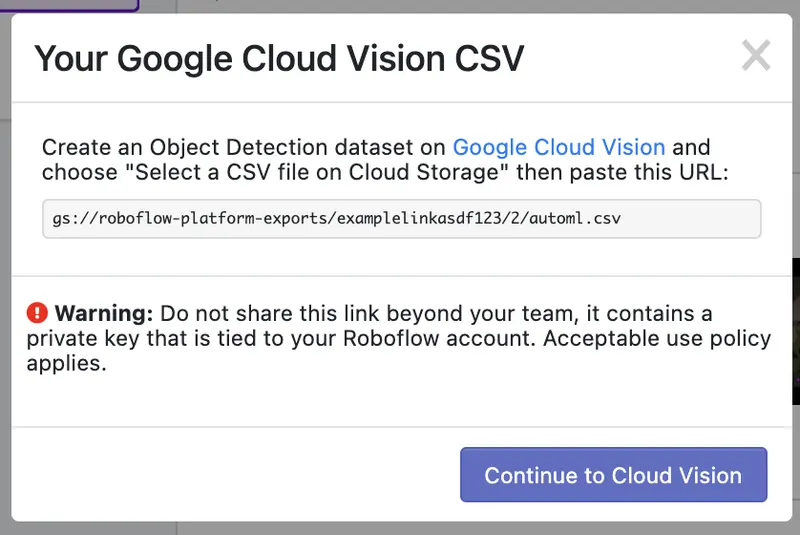This screenshot has height=535, width=800.
Task: Click the "Acceptable use policy" text
Action: 657,338
